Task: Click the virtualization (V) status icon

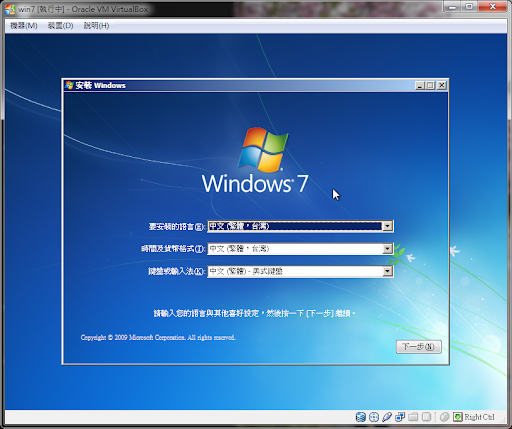Action: coord(426,417)
